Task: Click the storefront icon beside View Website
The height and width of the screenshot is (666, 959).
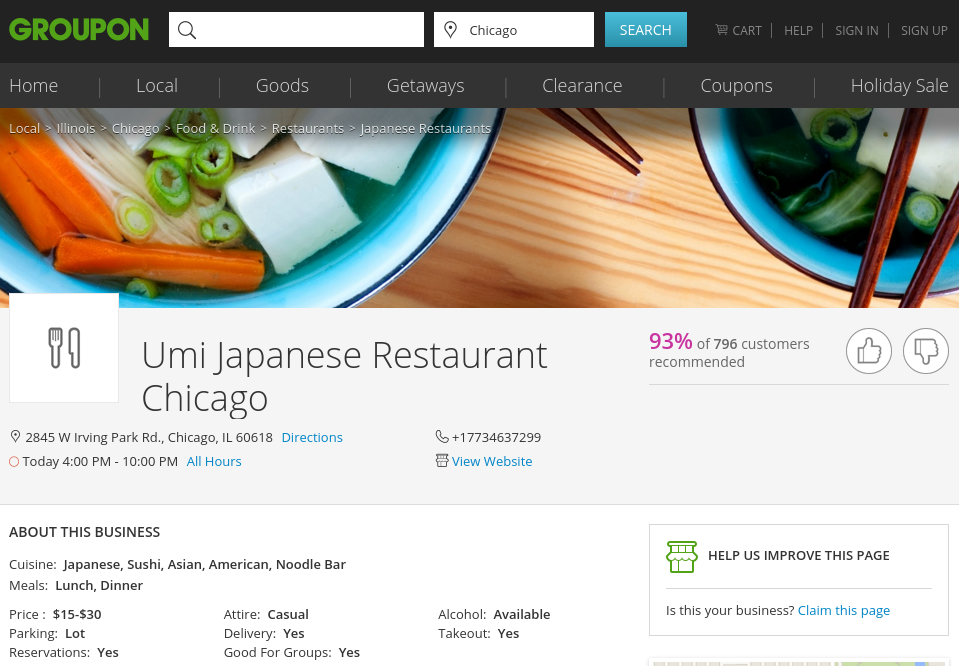Action: click(x=442, y=461)
